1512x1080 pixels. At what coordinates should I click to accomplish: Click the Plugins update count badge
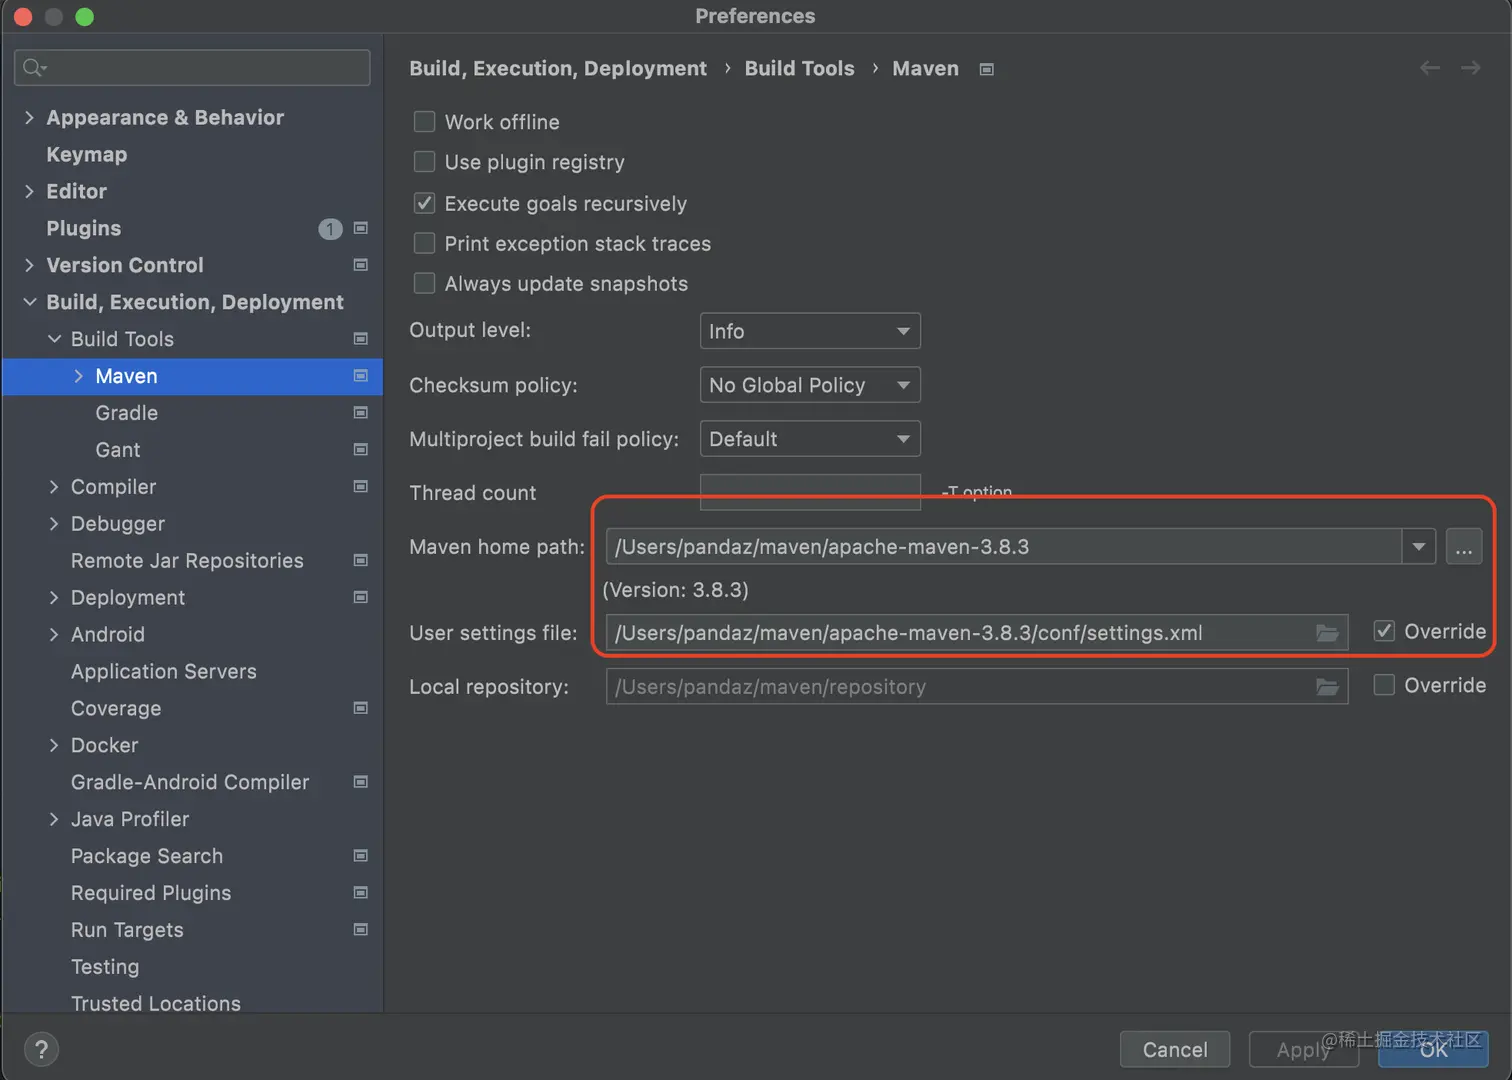[330, 229]
